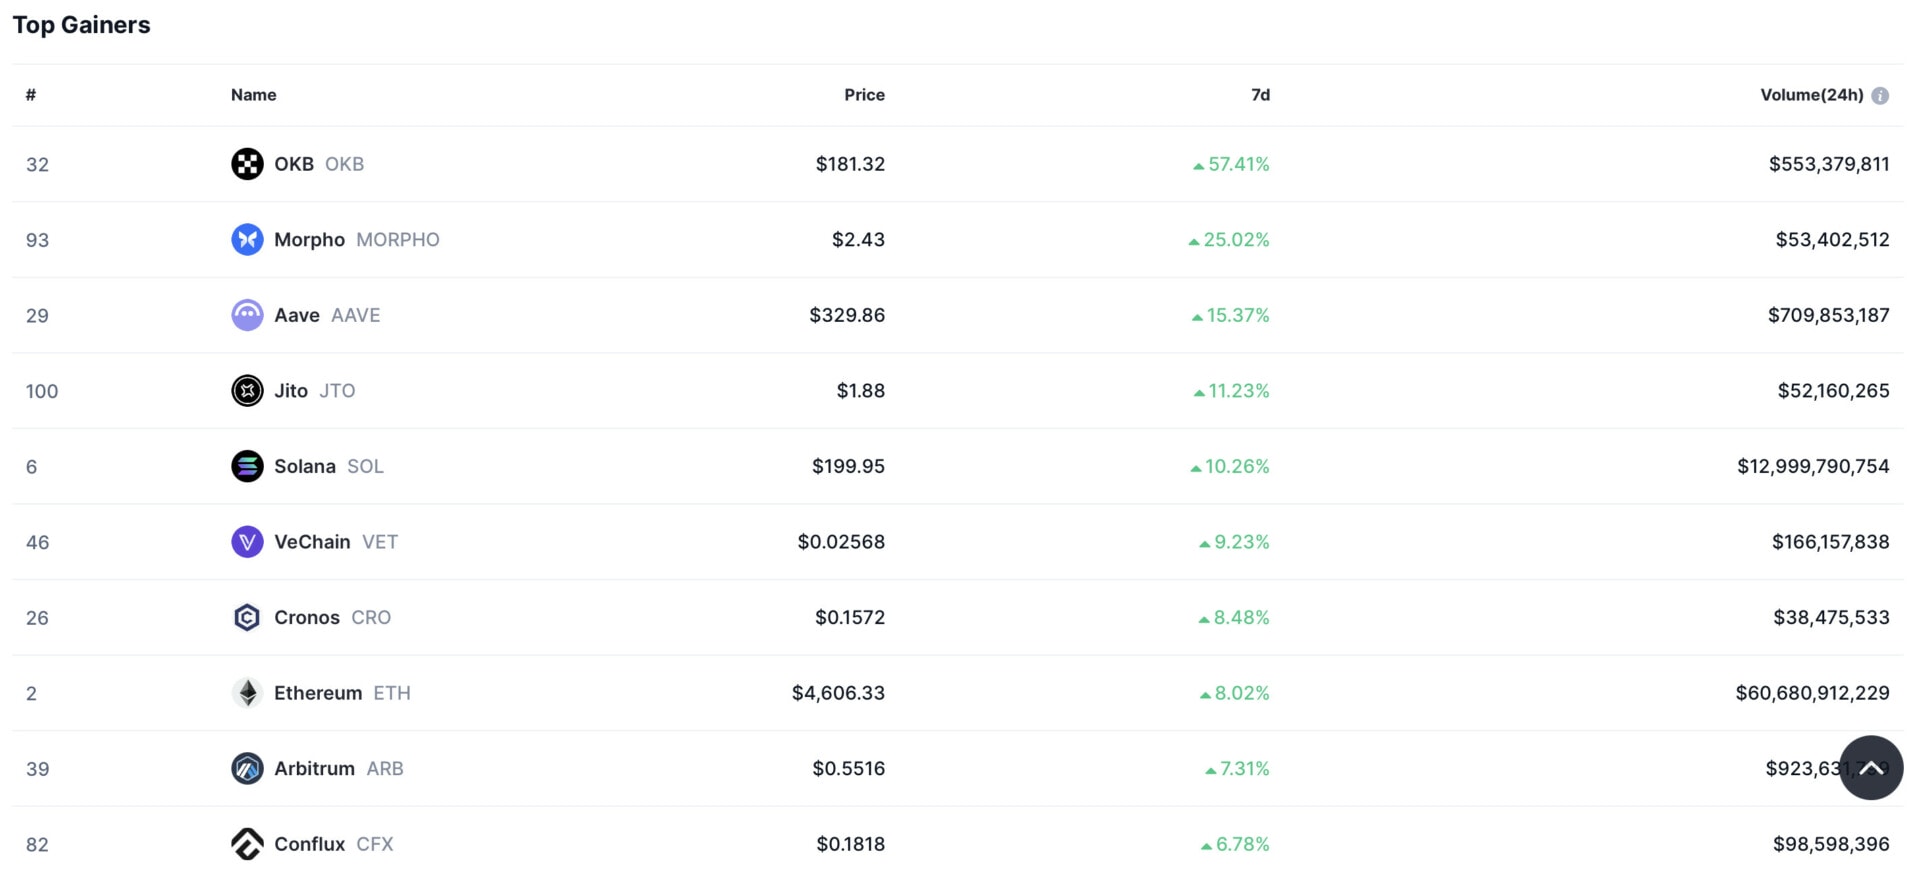Click the Solana logo icon
The height and width of the screenshot is (873, 1920).
point(247,466)
